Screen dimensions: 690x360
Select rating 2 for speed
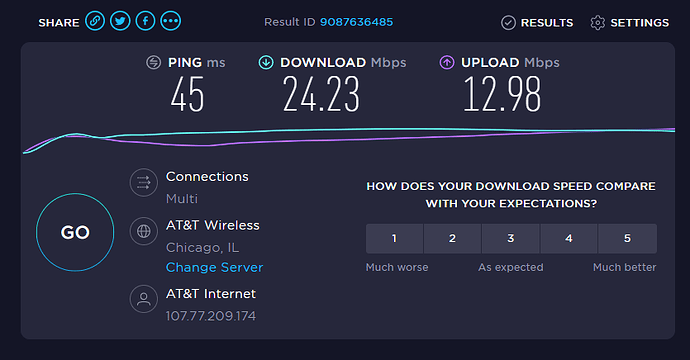[x=452, y=239]
